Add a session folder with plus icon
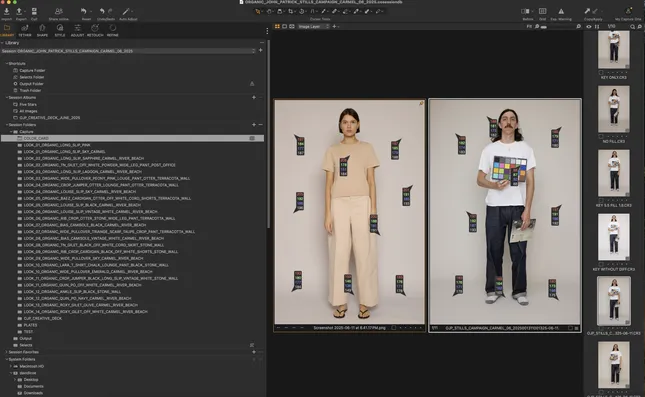This screenshot has width=645, height=397. pos(254,125)
